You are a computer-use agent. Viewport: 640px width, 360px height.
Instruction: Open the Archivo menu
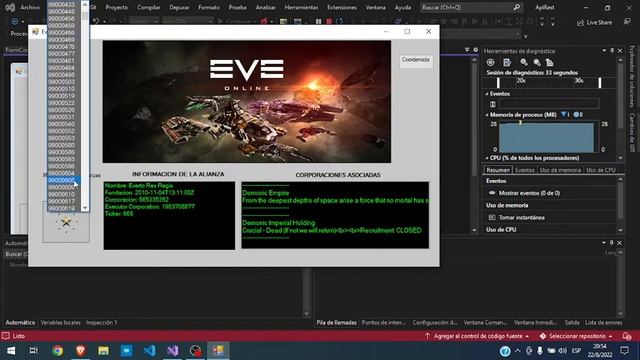30,7
